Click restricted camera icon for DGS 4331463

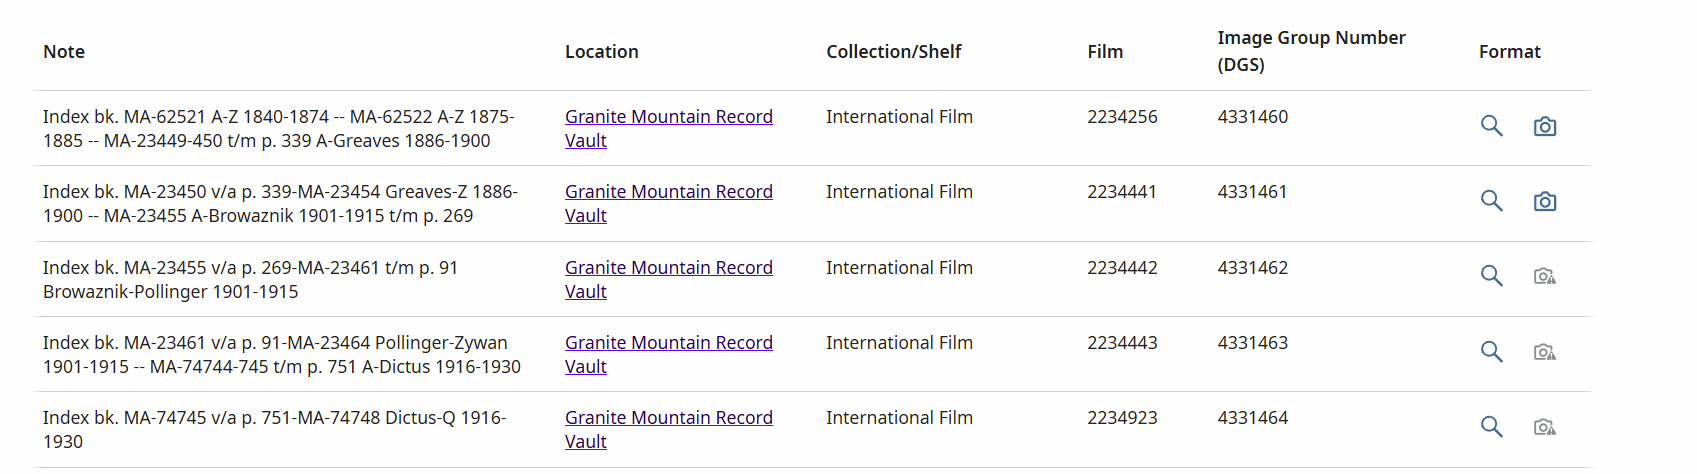[x=1545, y=352]
